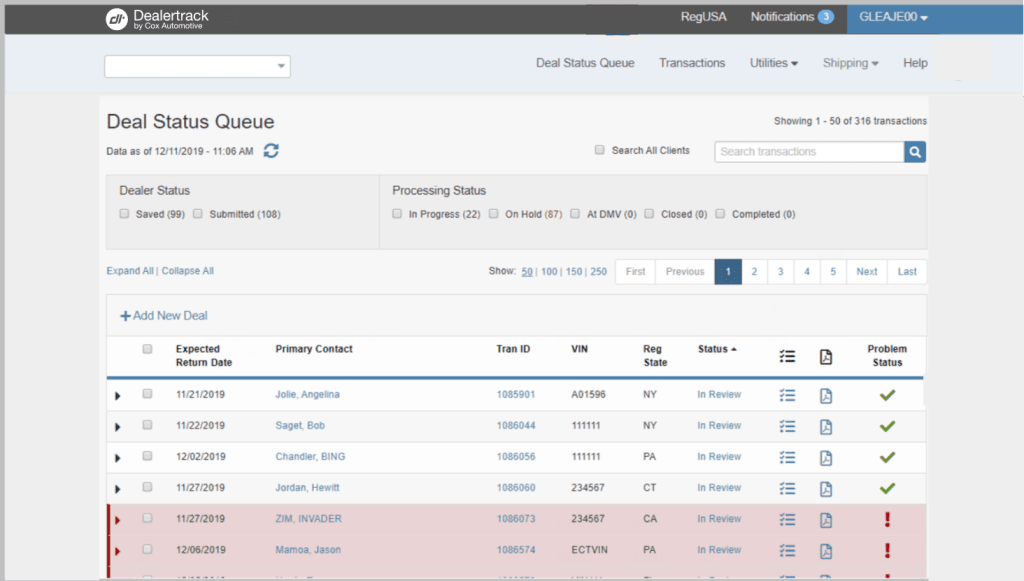Open transaction 1085901 link
Viewport: 1024px width, 581px height.
point(516,394)
